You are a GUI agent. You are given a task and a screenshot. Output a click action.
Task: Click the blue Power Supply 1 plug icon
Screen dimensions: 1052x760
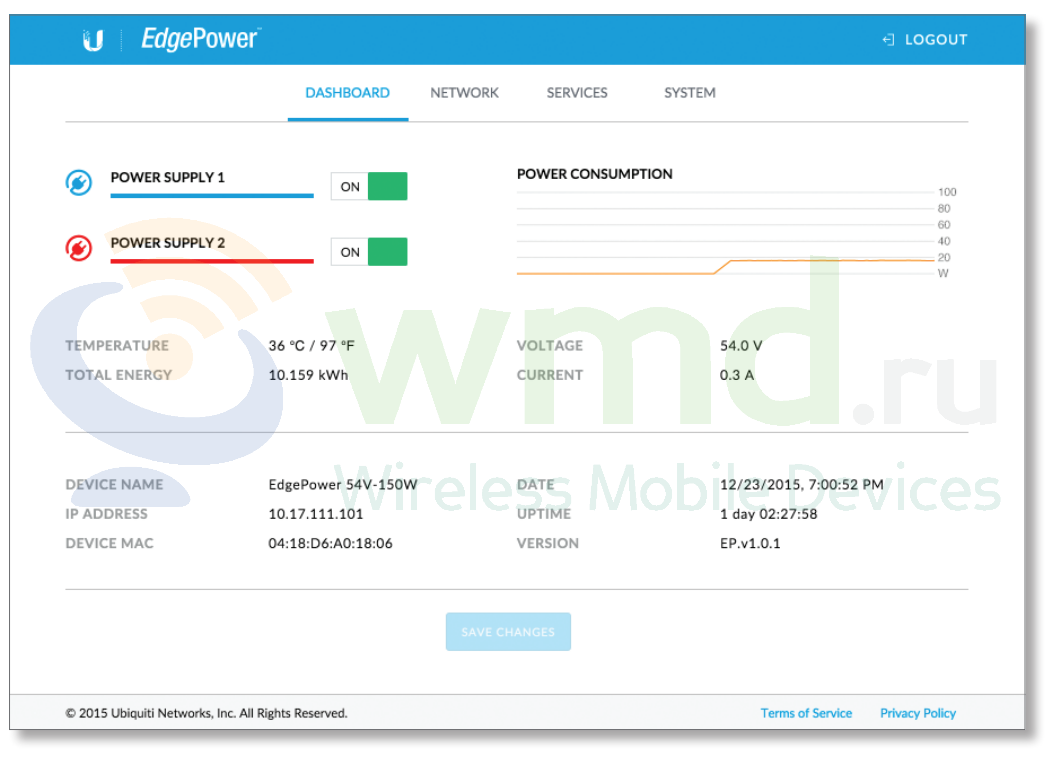pos(78,182)
